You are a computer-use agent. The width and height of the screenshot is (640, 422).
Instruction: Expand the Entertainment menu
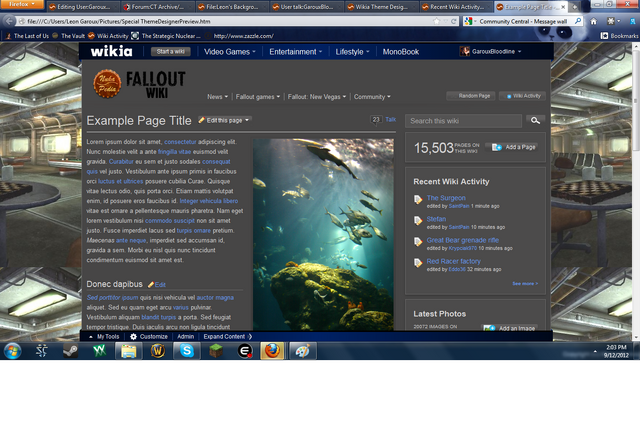(x=296, y=52)
